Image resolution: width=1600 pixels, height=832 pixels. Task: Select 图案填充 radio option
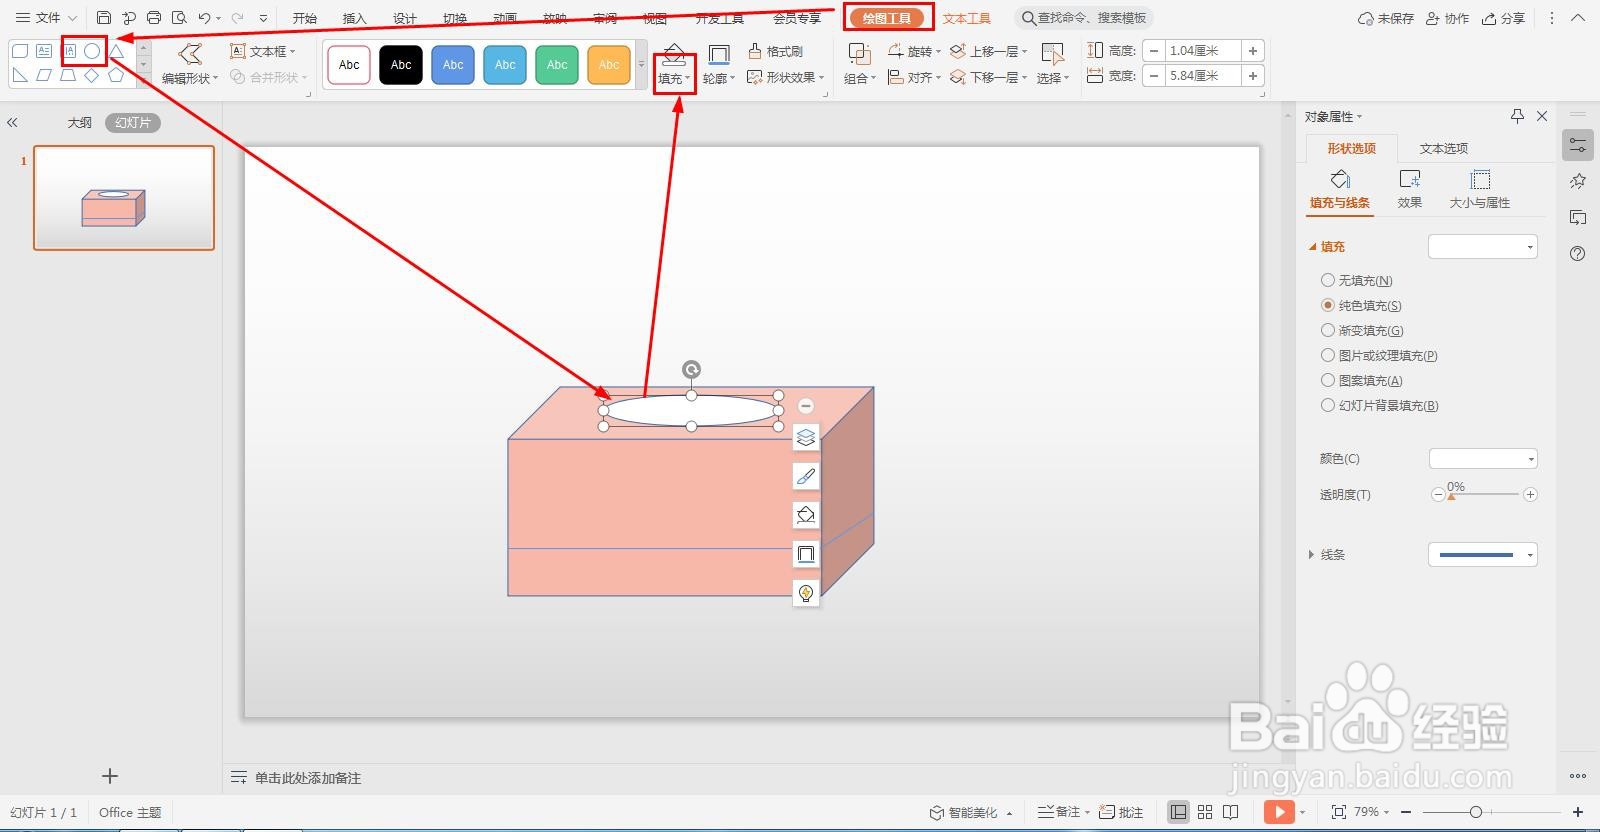(x=1328, y=380)
